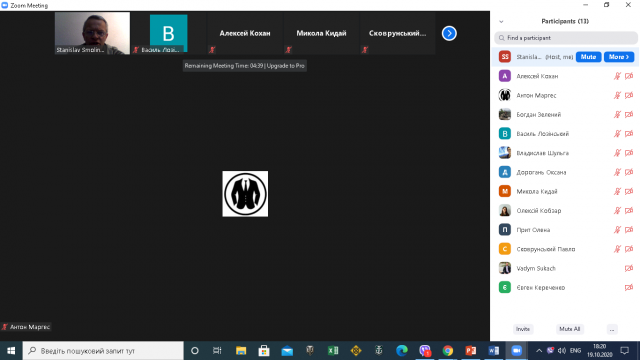Click camera-off icon for Vadym Sukach
The image size is (640, 360).
click(629, 268)
